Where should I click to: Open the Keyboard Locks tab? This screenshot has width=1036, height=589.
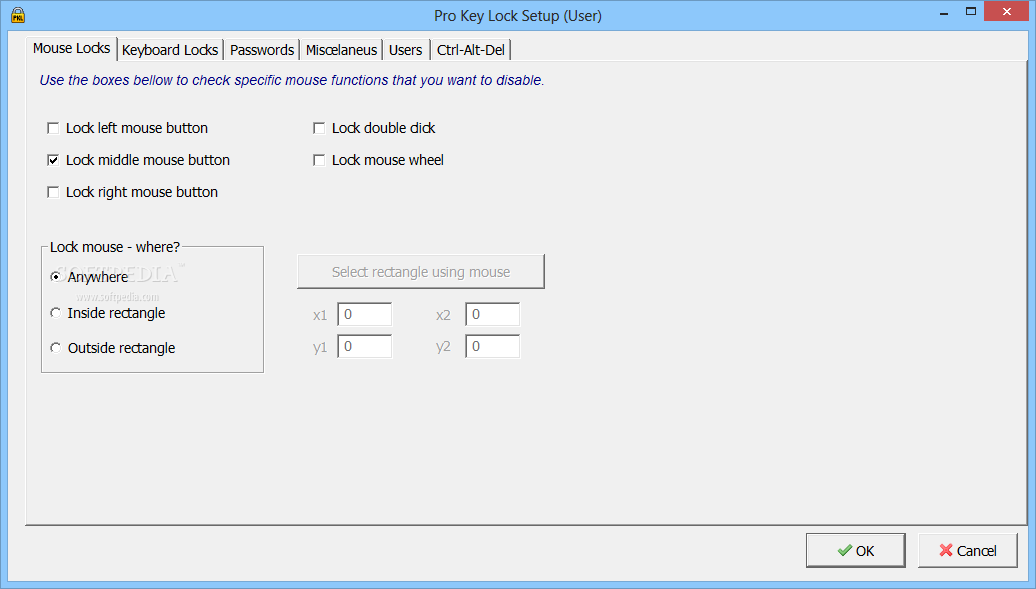click(170, 50)
